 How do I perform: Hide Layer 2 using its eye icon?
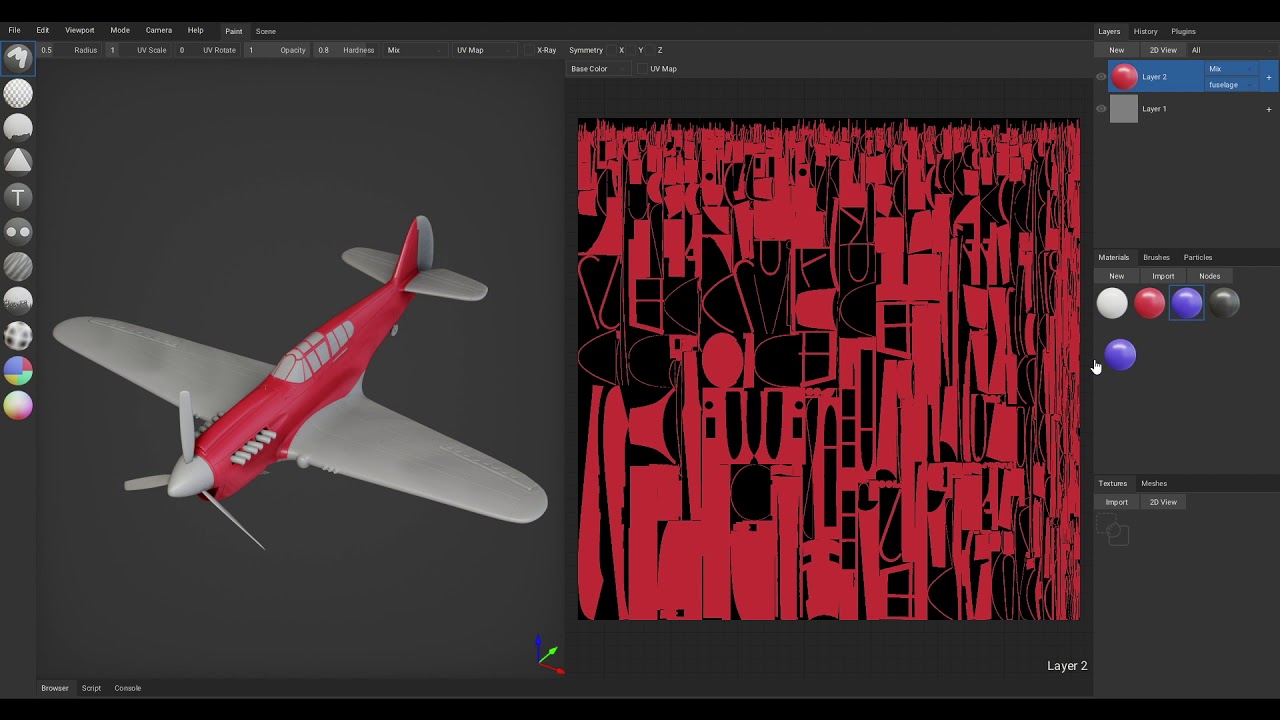click(1101, 77)
